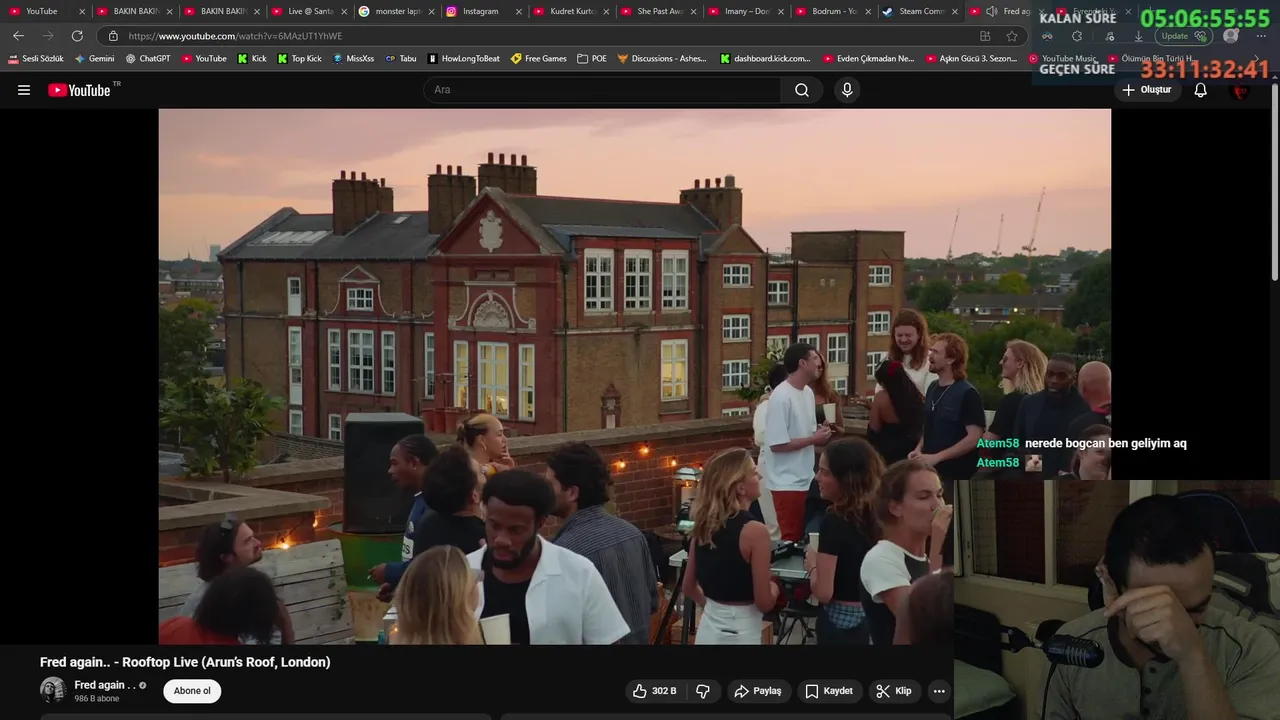The width and height of the screenshot is (1280, 720).
Task: Open the browser three-dot settings menu
Action: [1260, 36]
